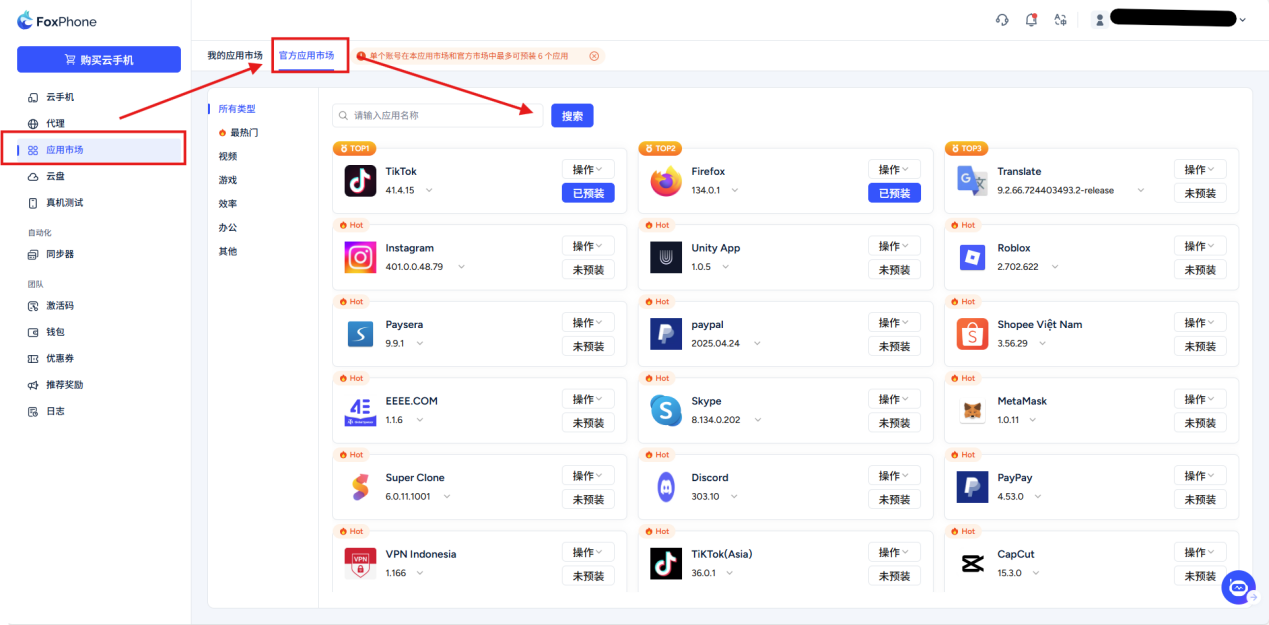Click the TikTok app icon

point(360,181)
